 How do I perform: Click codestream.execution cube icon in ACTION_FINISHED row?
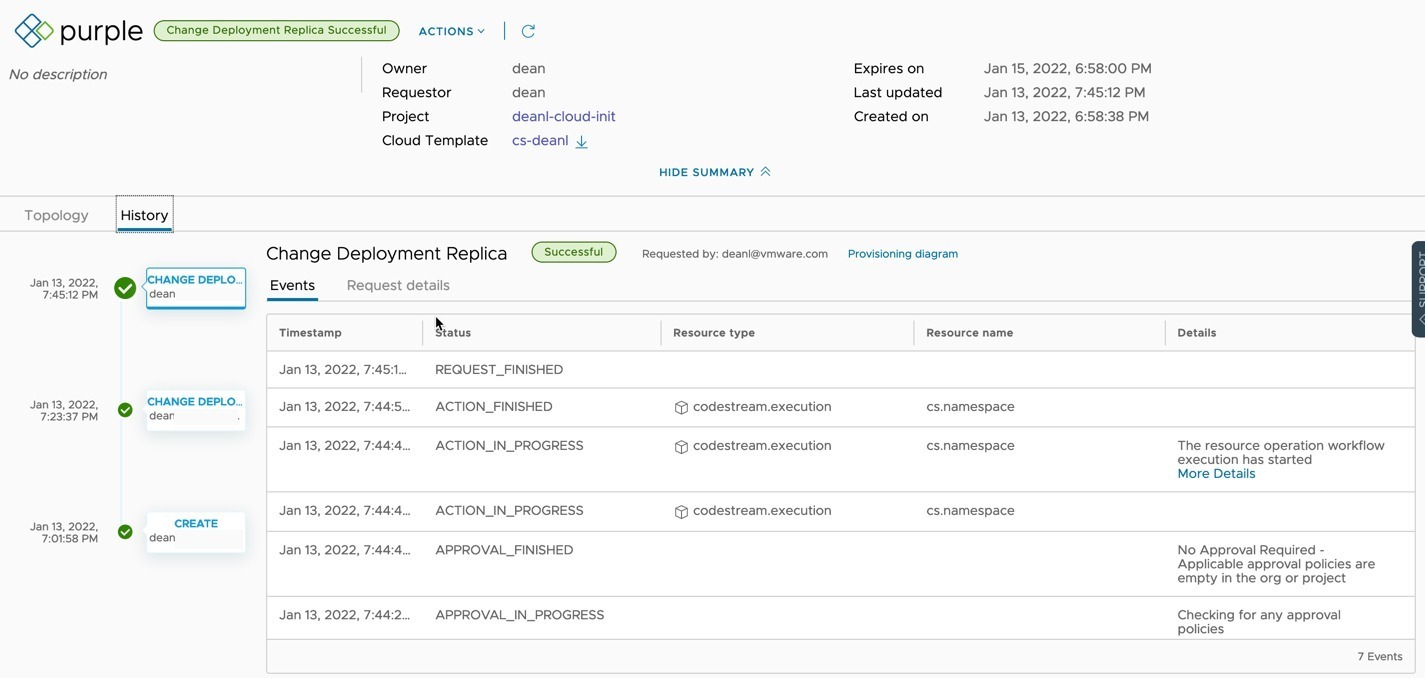(681, 407)
